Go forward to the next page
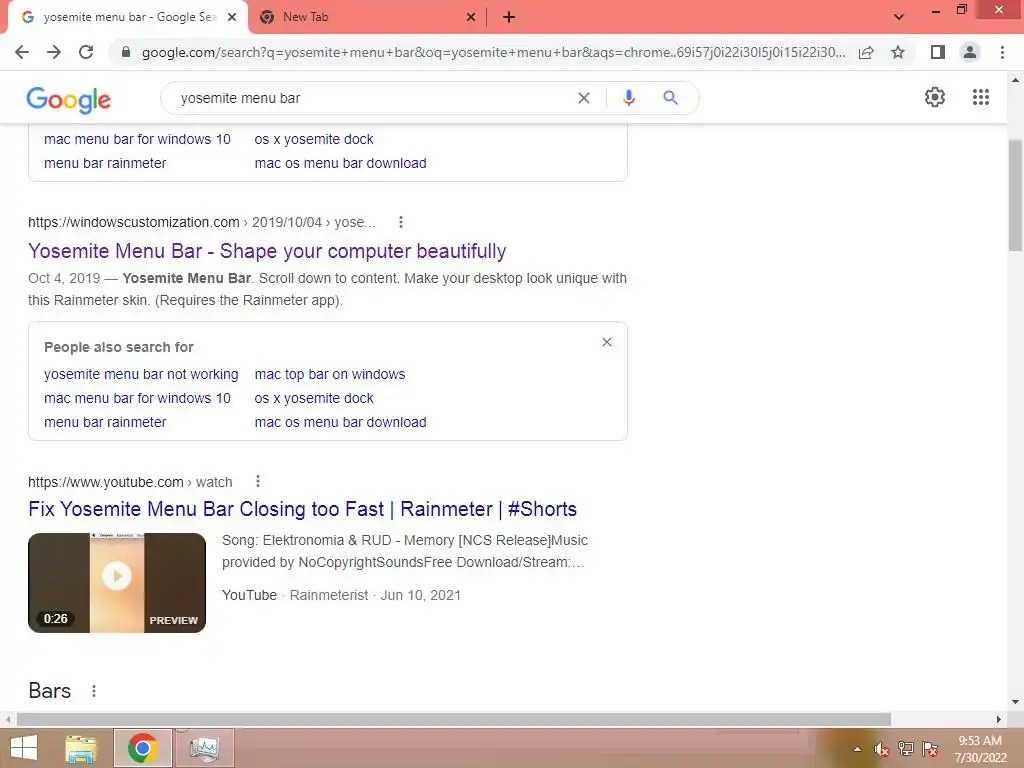1024x768 pixels. click(x=54, y=52)
